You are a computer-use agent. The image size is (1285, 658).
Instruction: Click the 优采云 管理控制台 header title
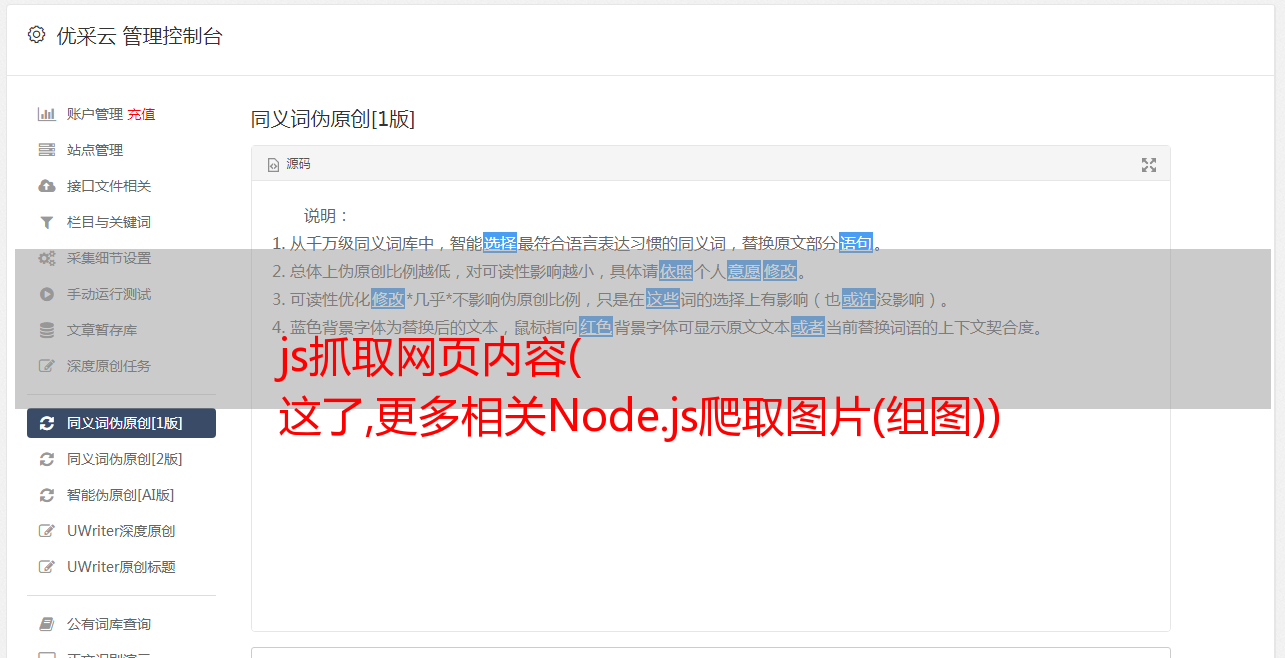(139, 36)
